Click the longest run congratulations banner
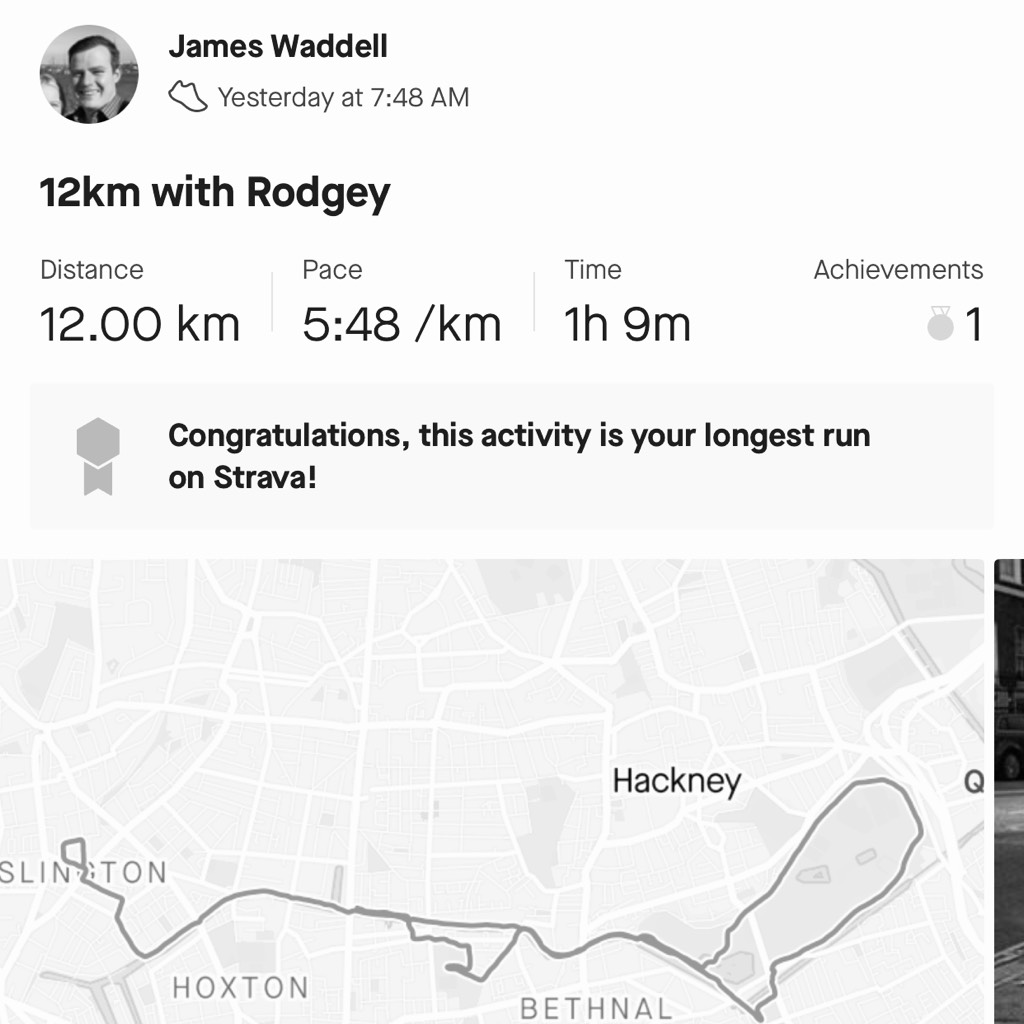 512,456
